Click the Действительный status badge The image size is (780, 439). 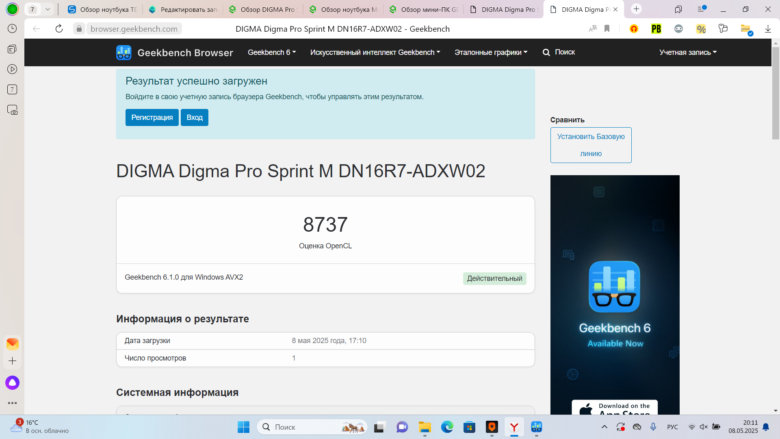click(x=494, y=278)
